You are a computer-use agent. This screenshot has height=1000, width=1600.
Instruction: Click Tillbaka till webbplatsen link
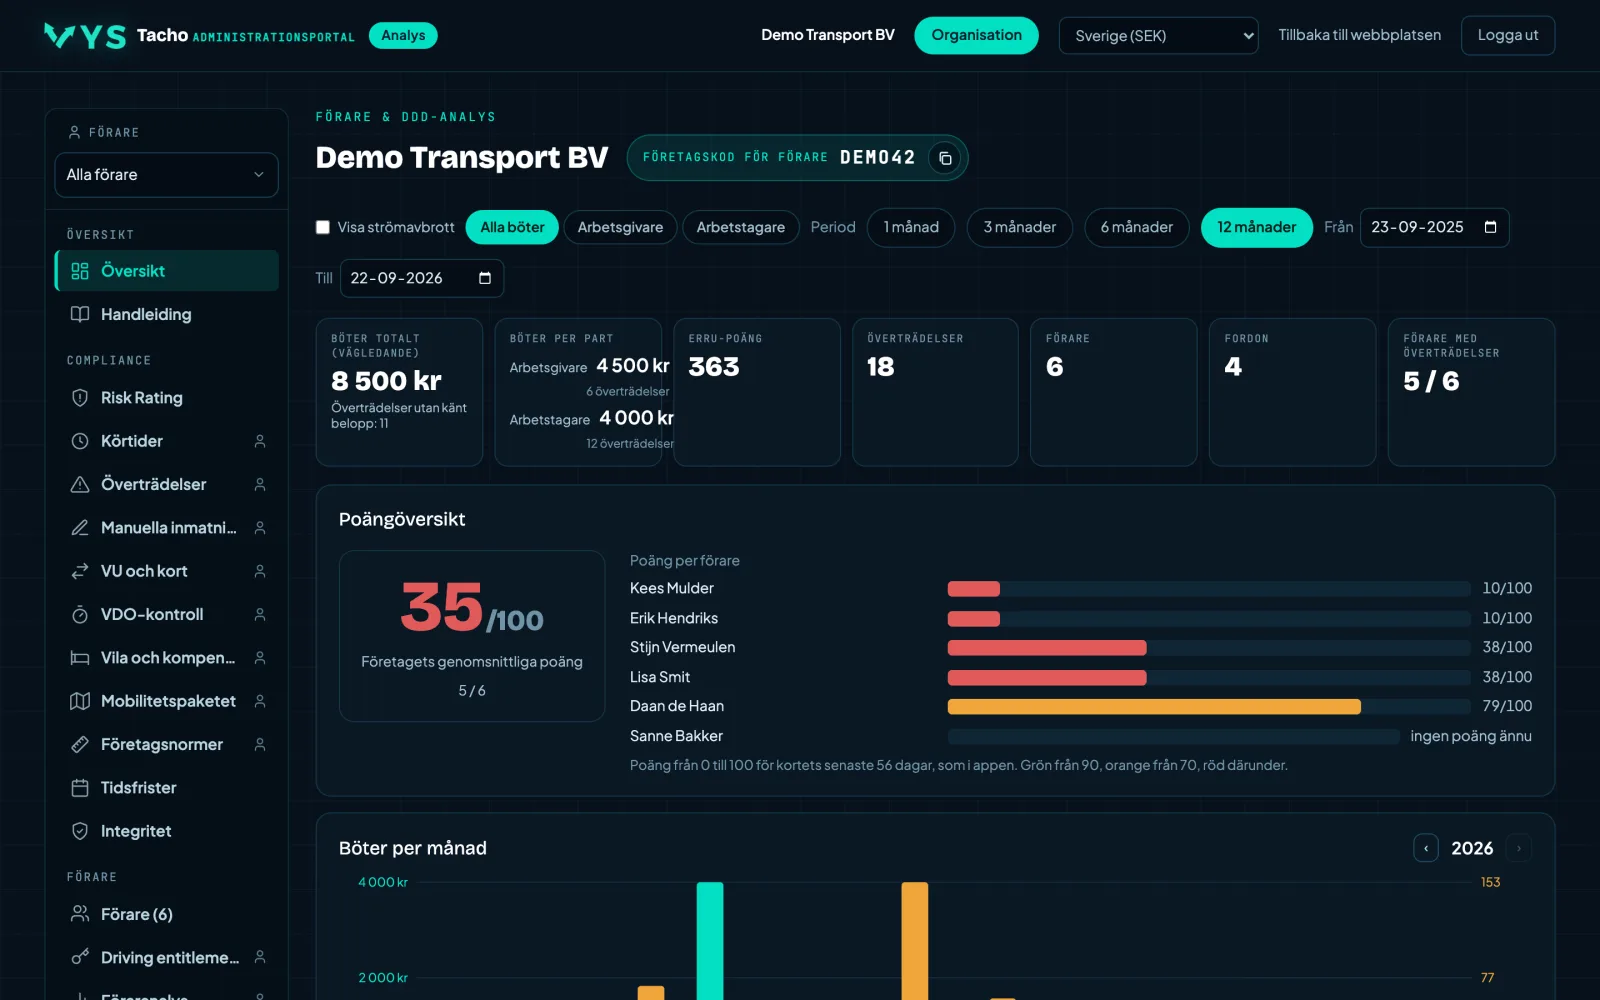pyautogui.click(x=1359, y=35)
